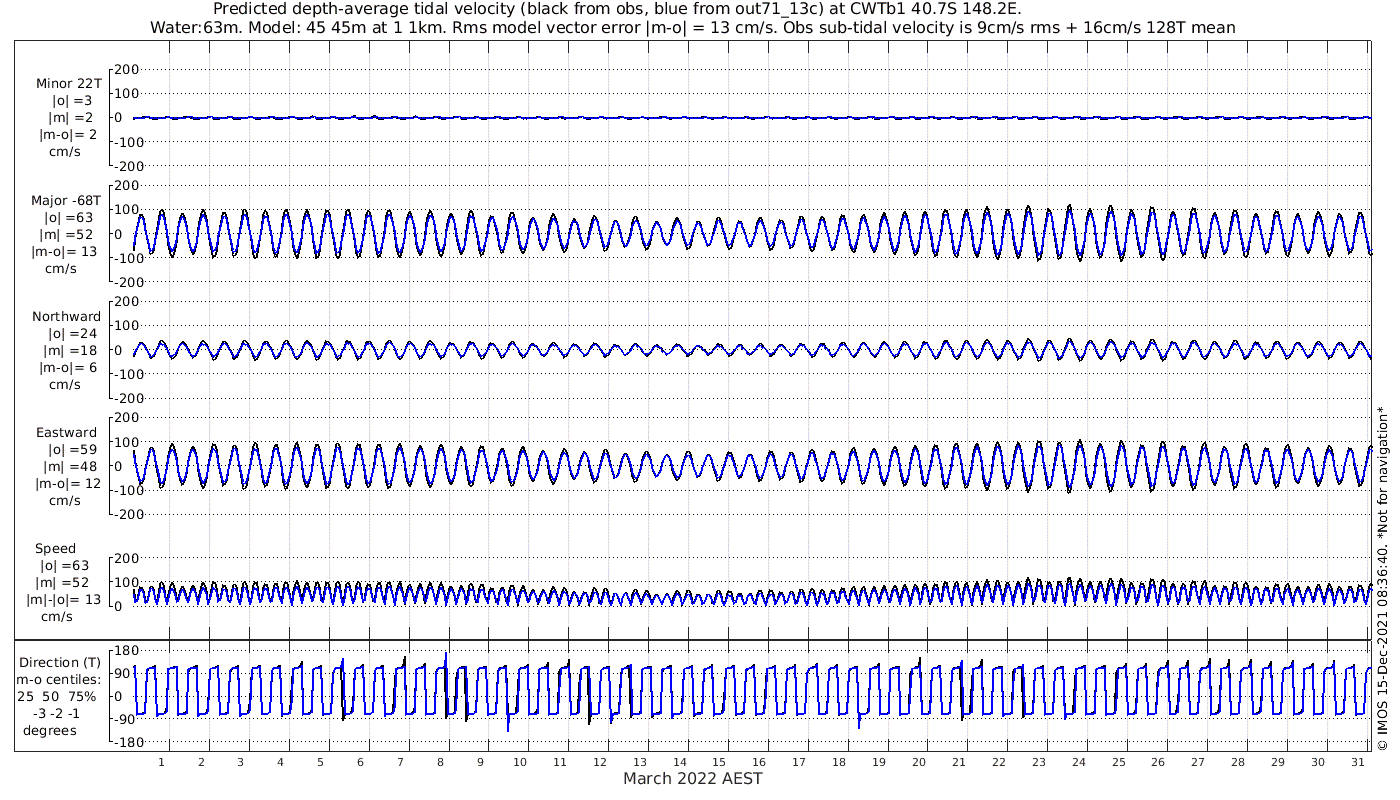Click day '12' on the x-axis
The image size is (1400, 800).
600,762
